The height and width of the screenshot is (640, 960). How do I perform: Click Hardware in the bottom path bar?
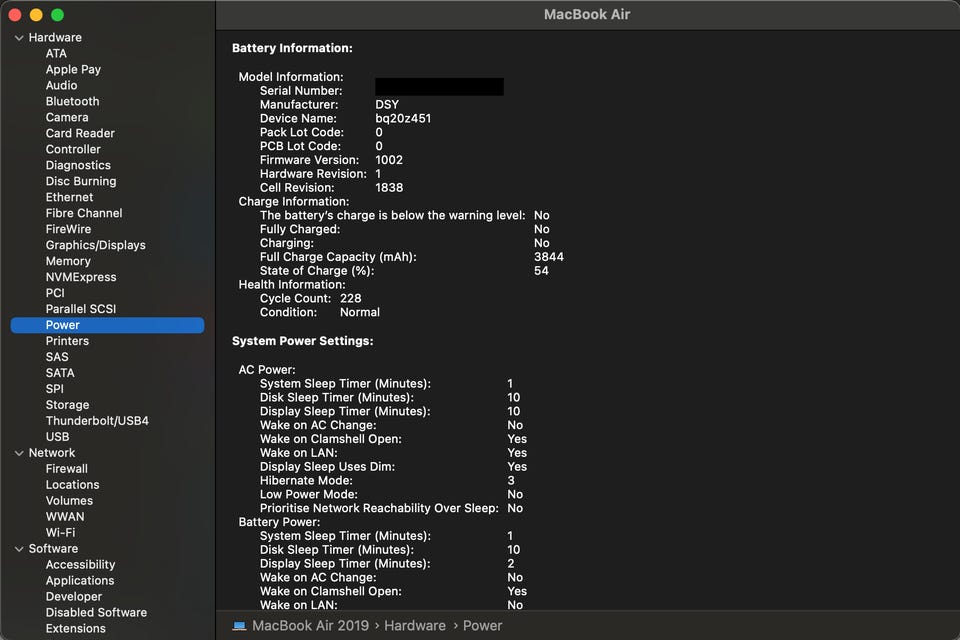(x=415, y=626)
